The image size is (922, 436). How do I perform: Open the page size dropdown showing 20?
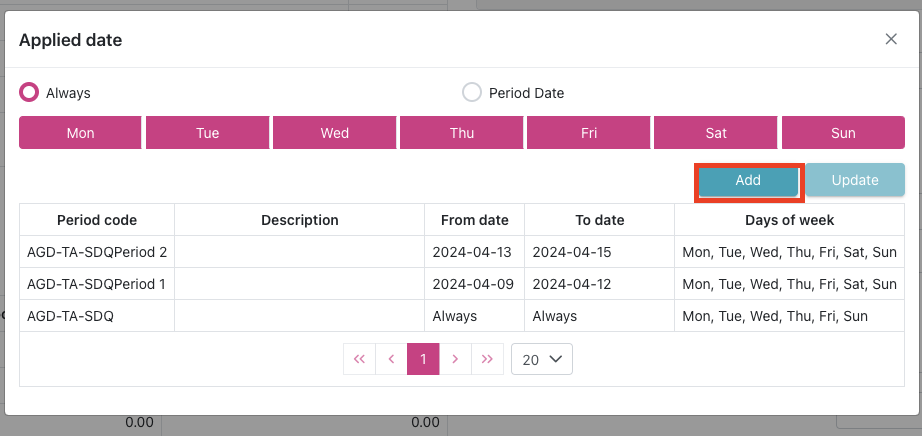541,359
